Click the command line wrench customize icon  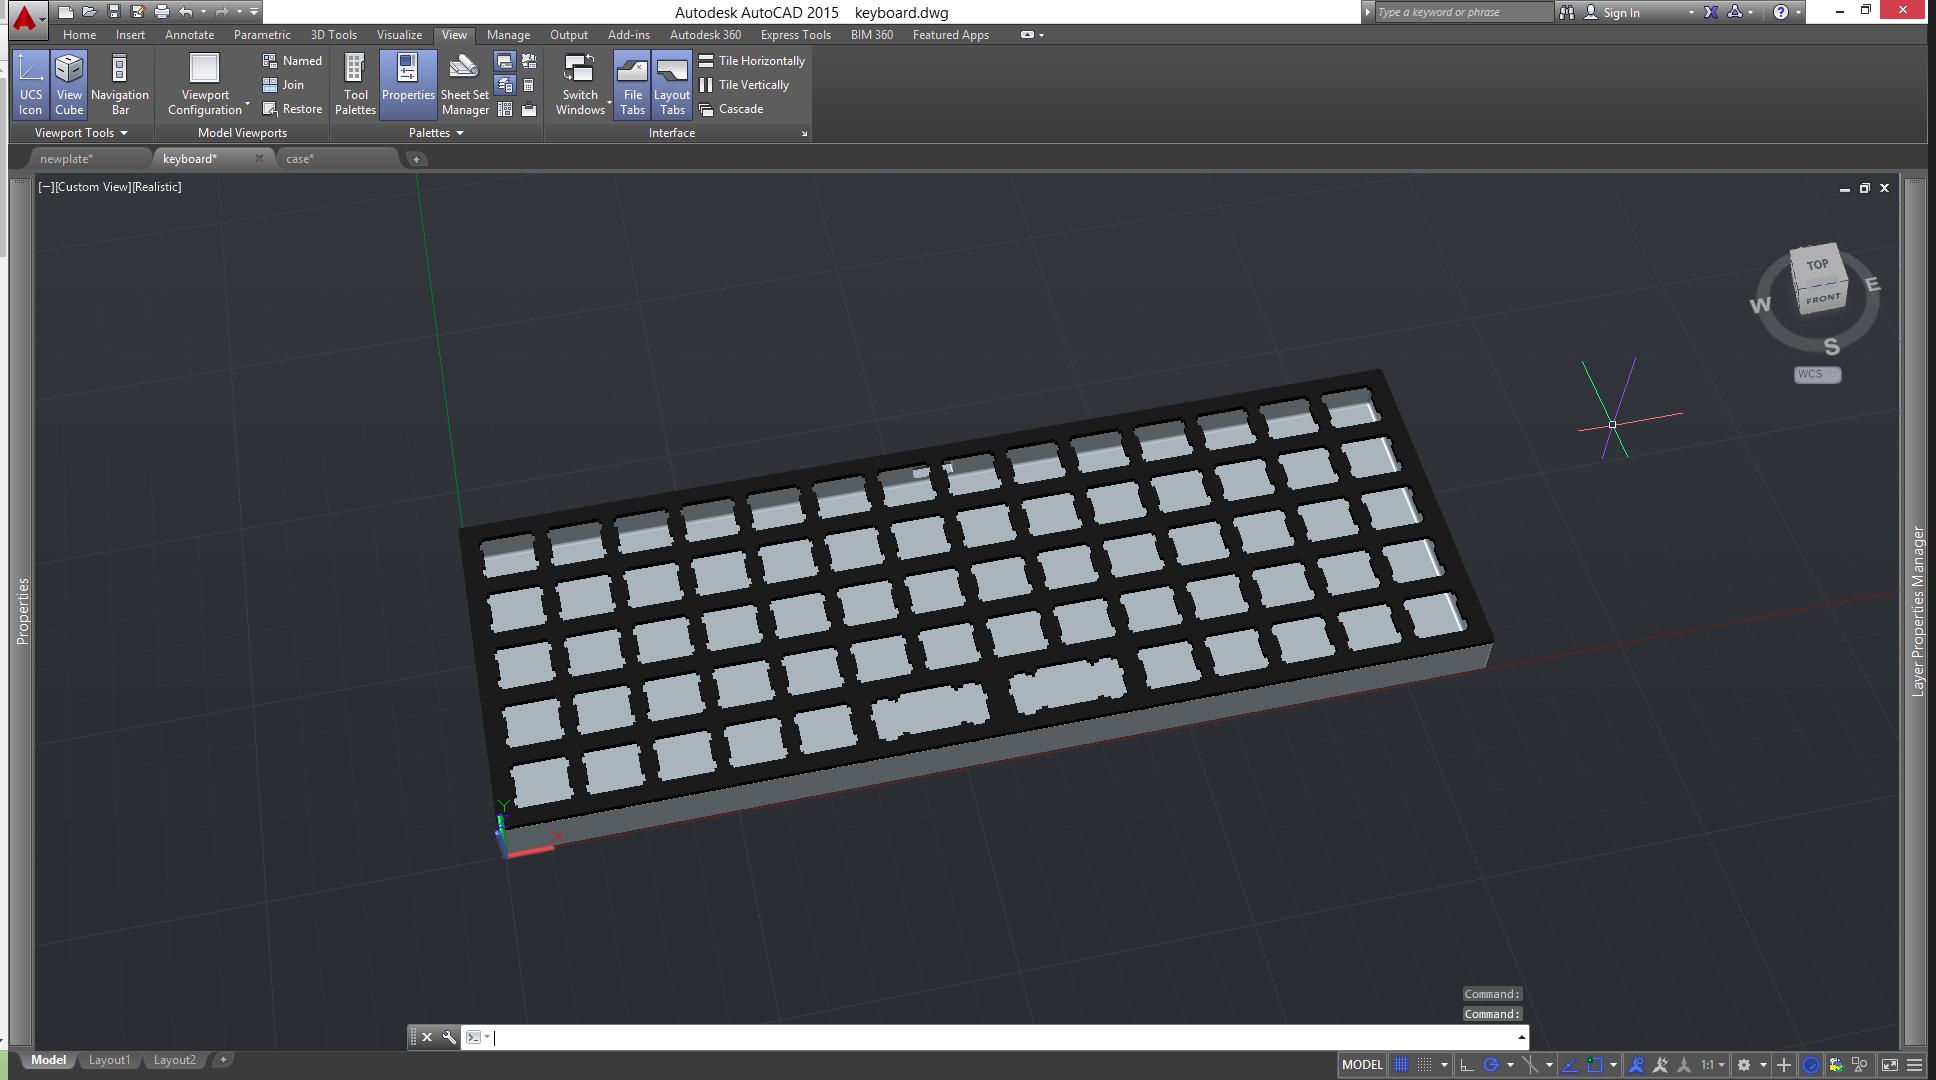pos(449,1037)
